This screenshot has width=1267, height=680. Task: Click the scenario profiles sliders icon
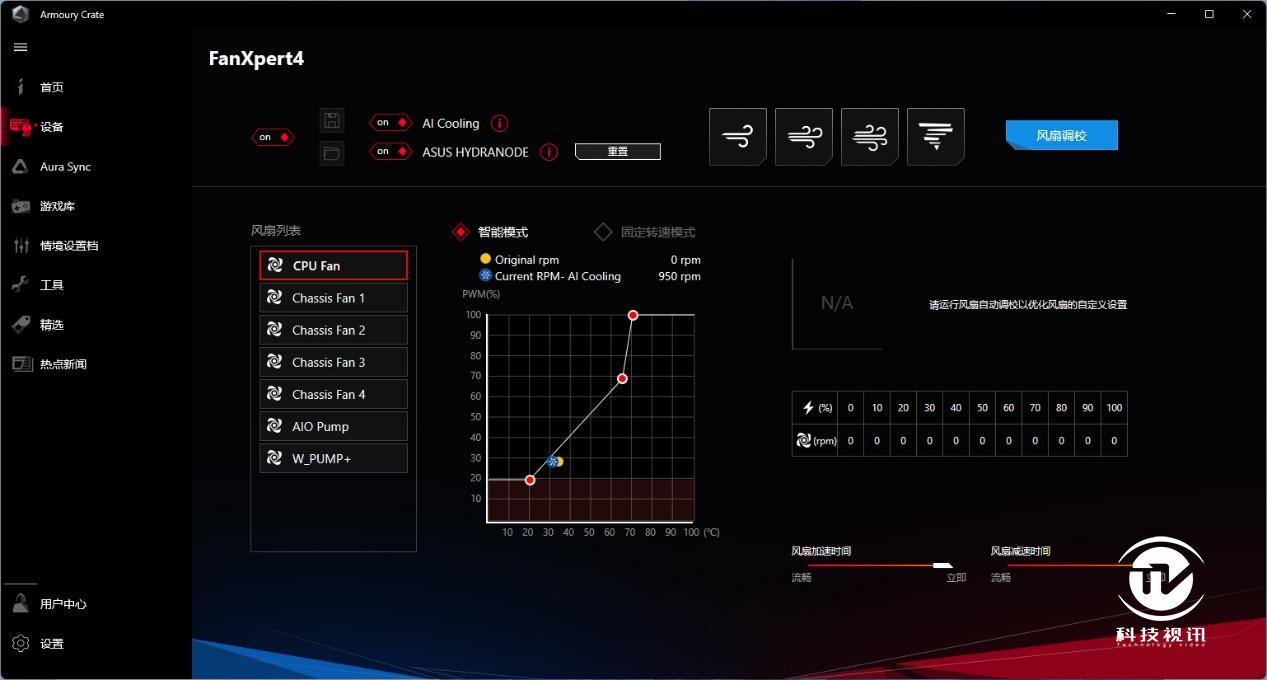pyautogui.click(x=21, y=246)
